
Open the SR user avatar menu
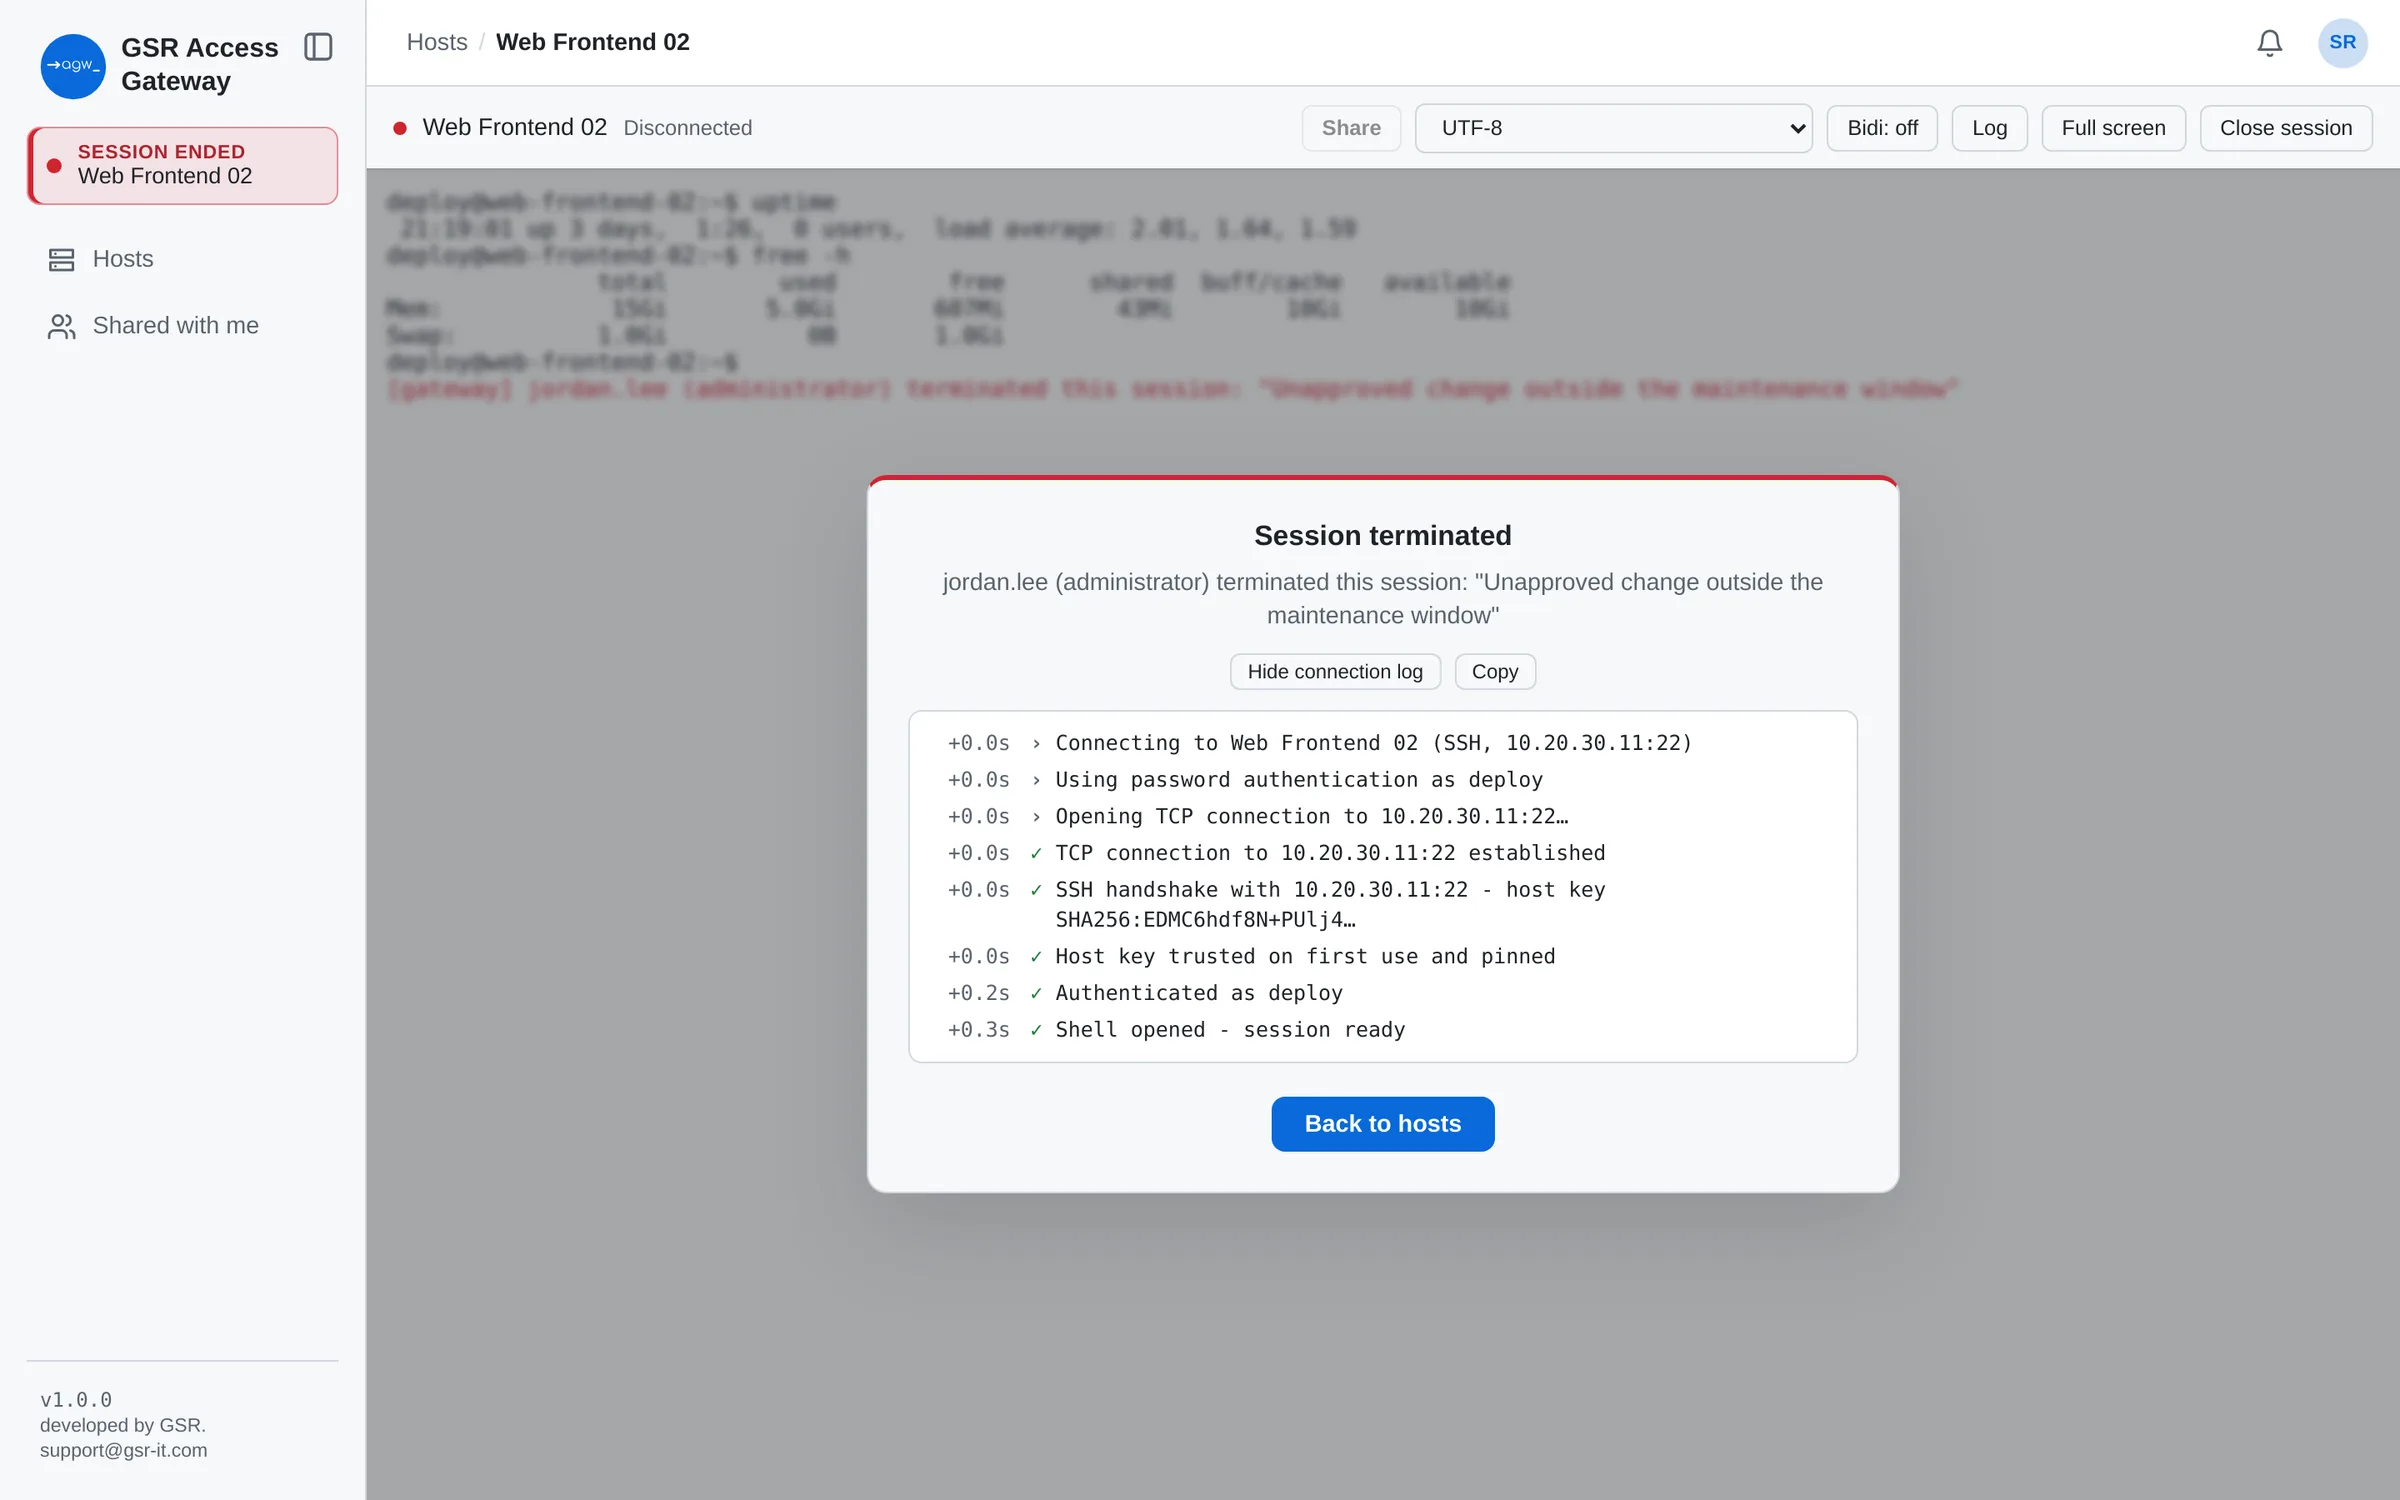point(2342,43)
